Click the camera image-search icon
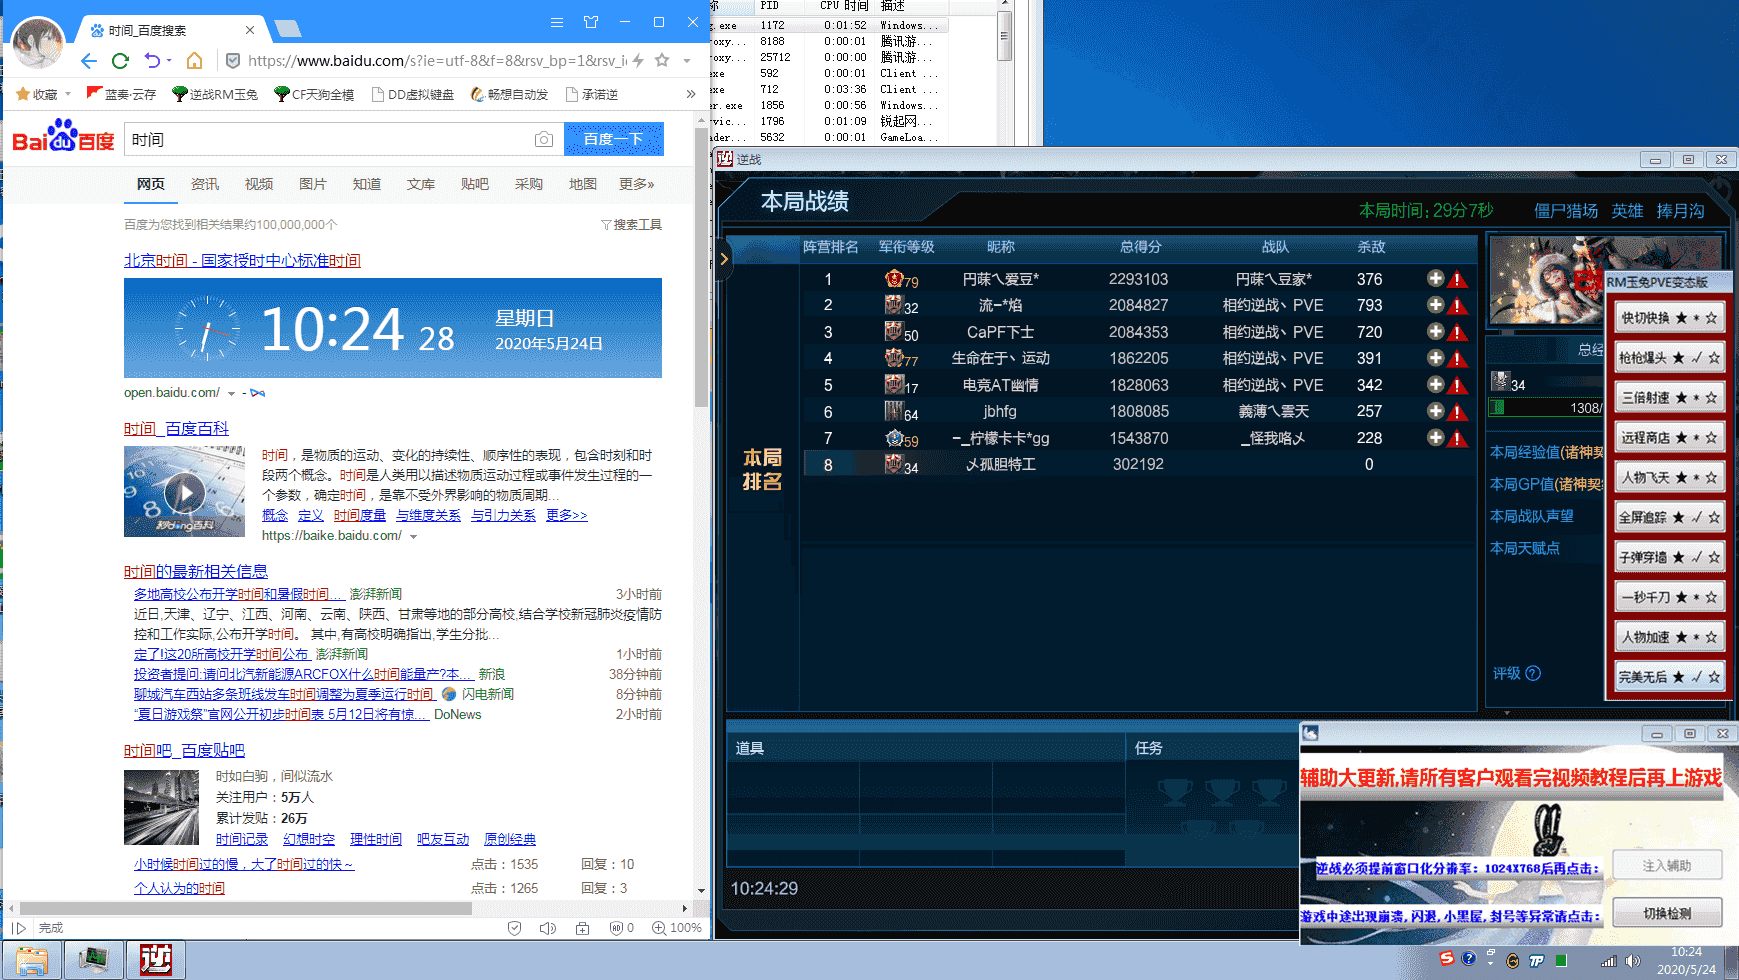This screenshot has width=1739, height=980. (x=543, y=140)
